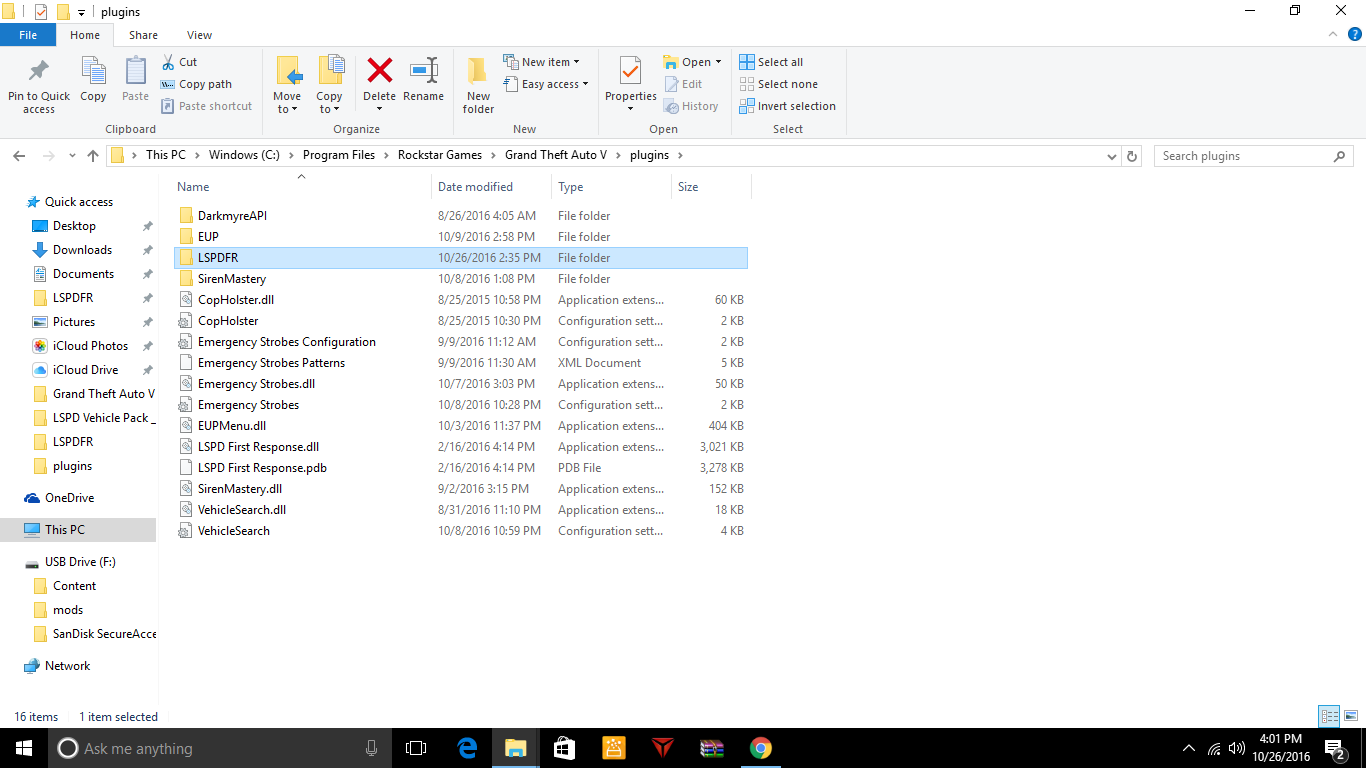Click Invert selection in ribbon
The height and width of the screenshot is (768, 1366).
click(787, 106)
